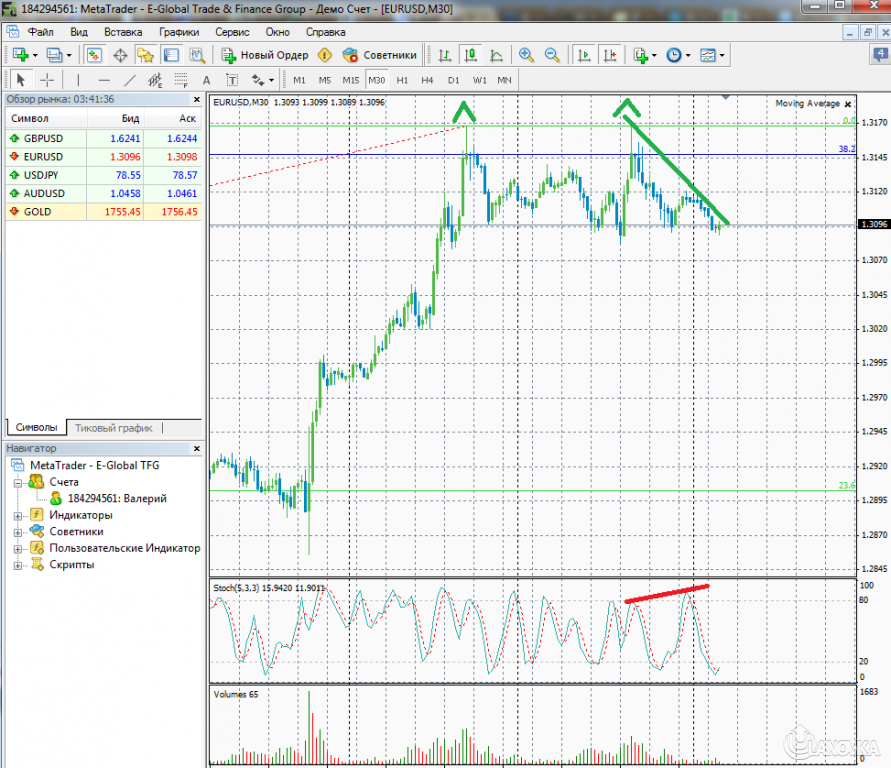The image size is (891, 768).
Task: Select the trendline drawing tool
Action: pos(129,80)
